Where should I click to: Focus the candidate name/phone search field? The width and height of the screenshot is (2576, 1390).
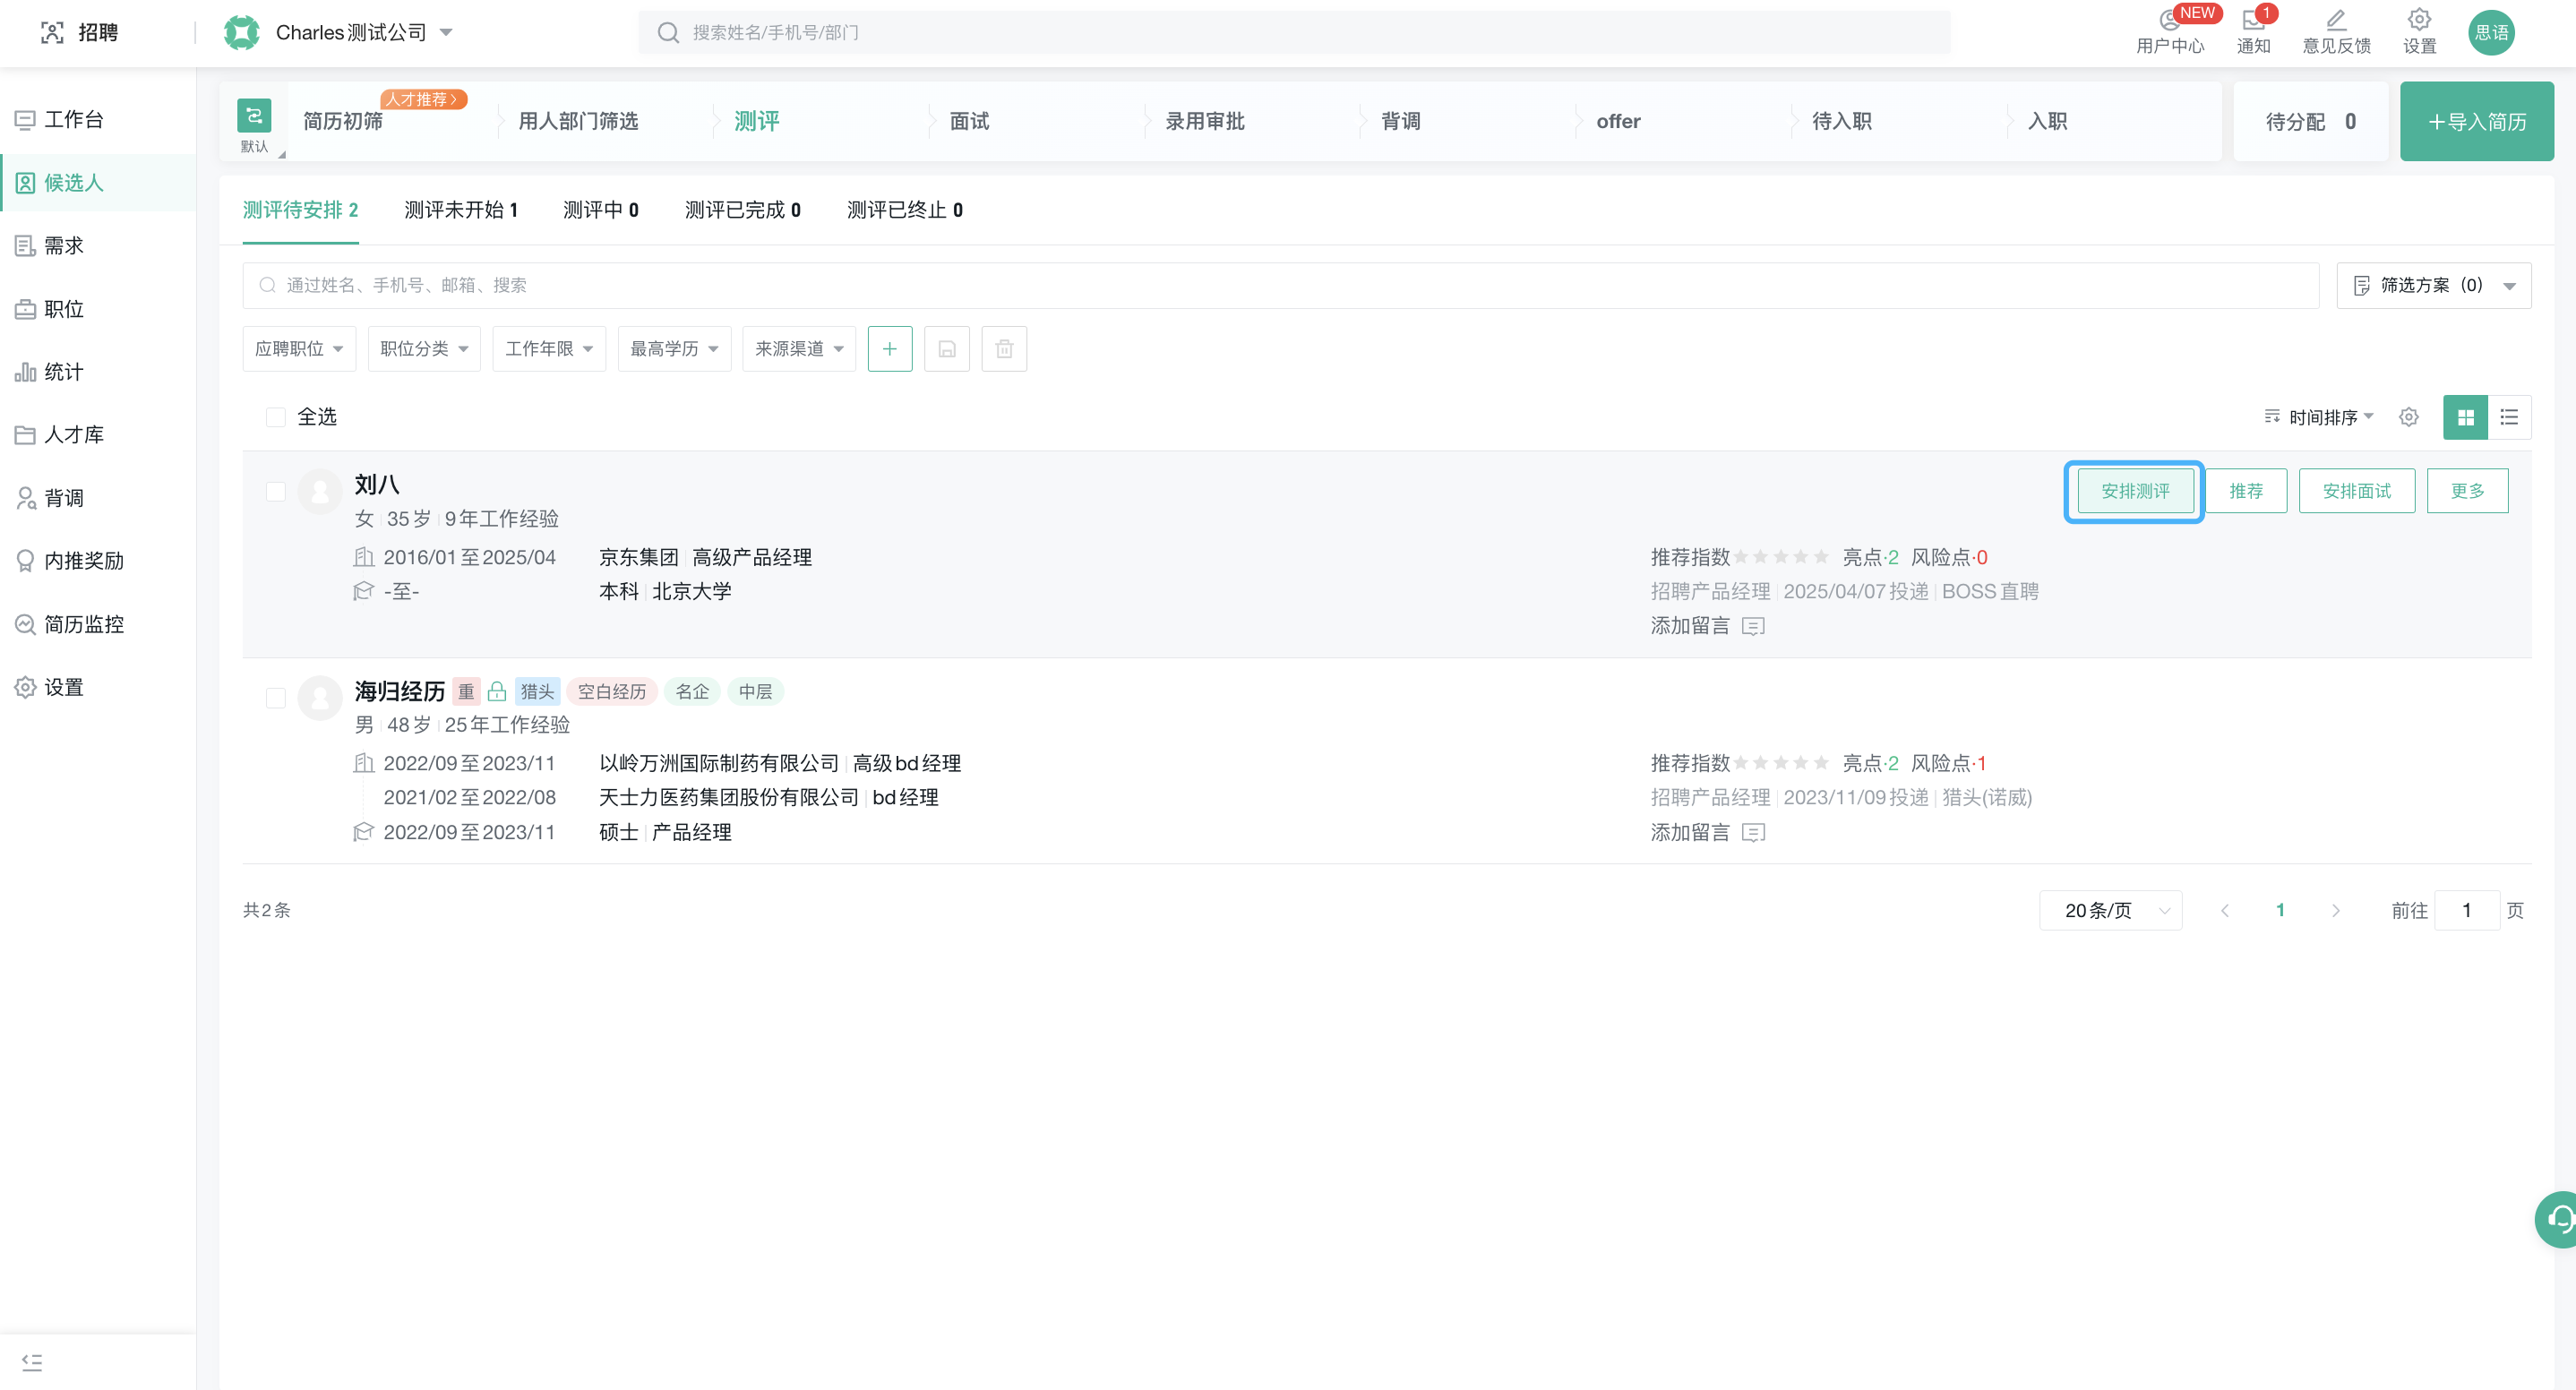tap(1280, 285)
